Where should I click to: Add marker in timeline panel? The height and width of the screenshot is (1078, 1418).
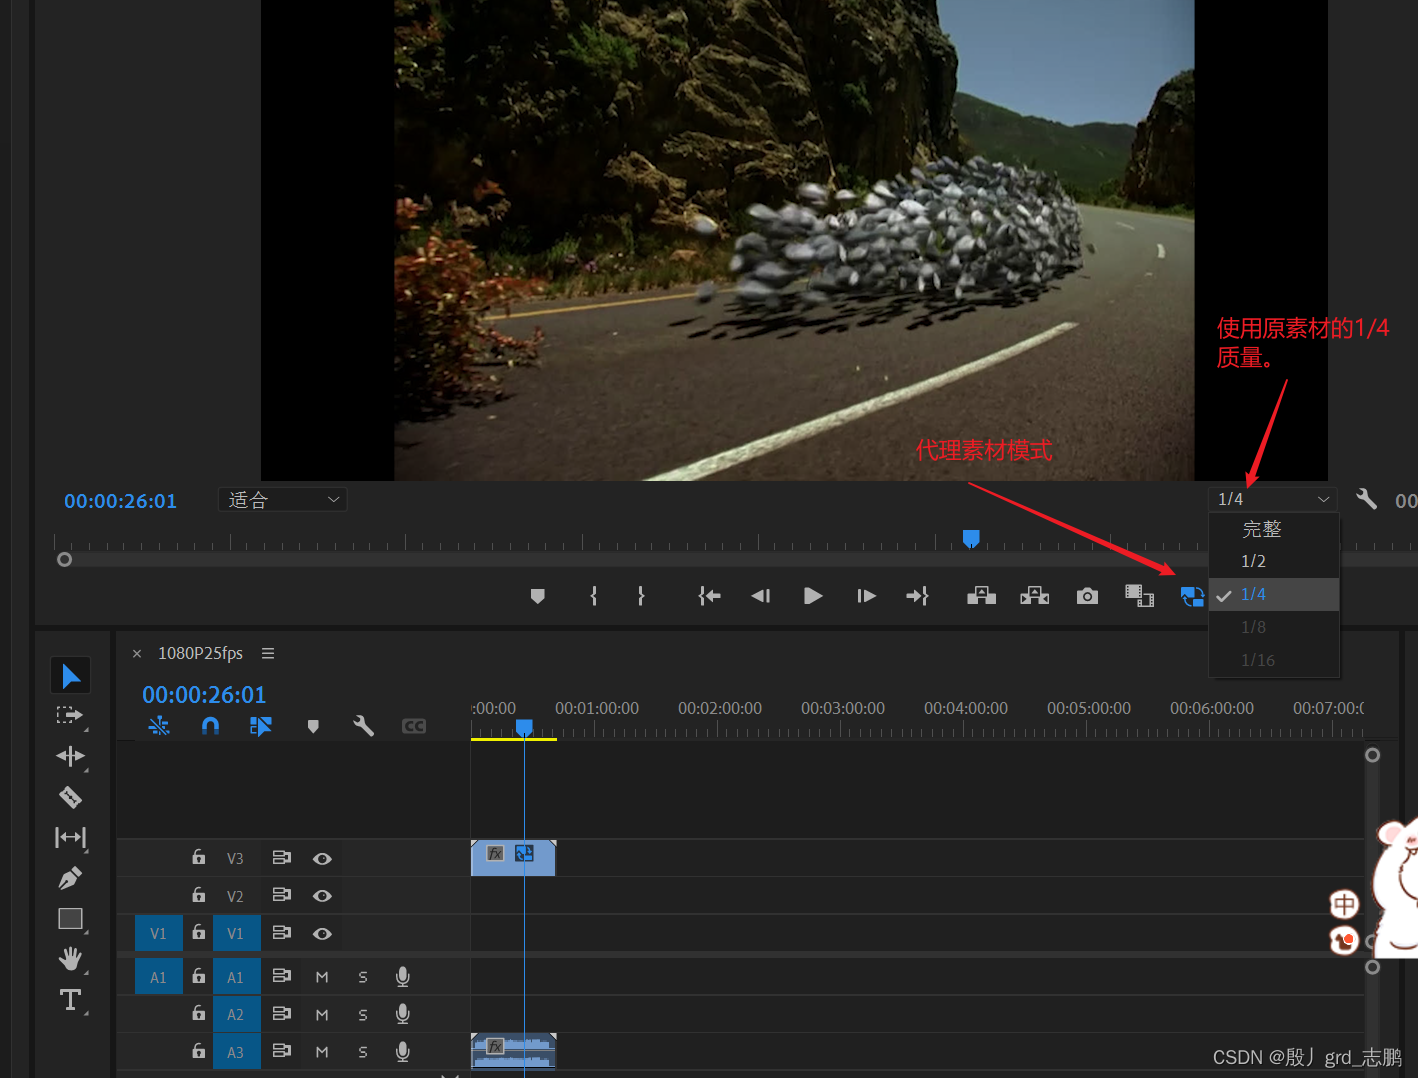313,727
